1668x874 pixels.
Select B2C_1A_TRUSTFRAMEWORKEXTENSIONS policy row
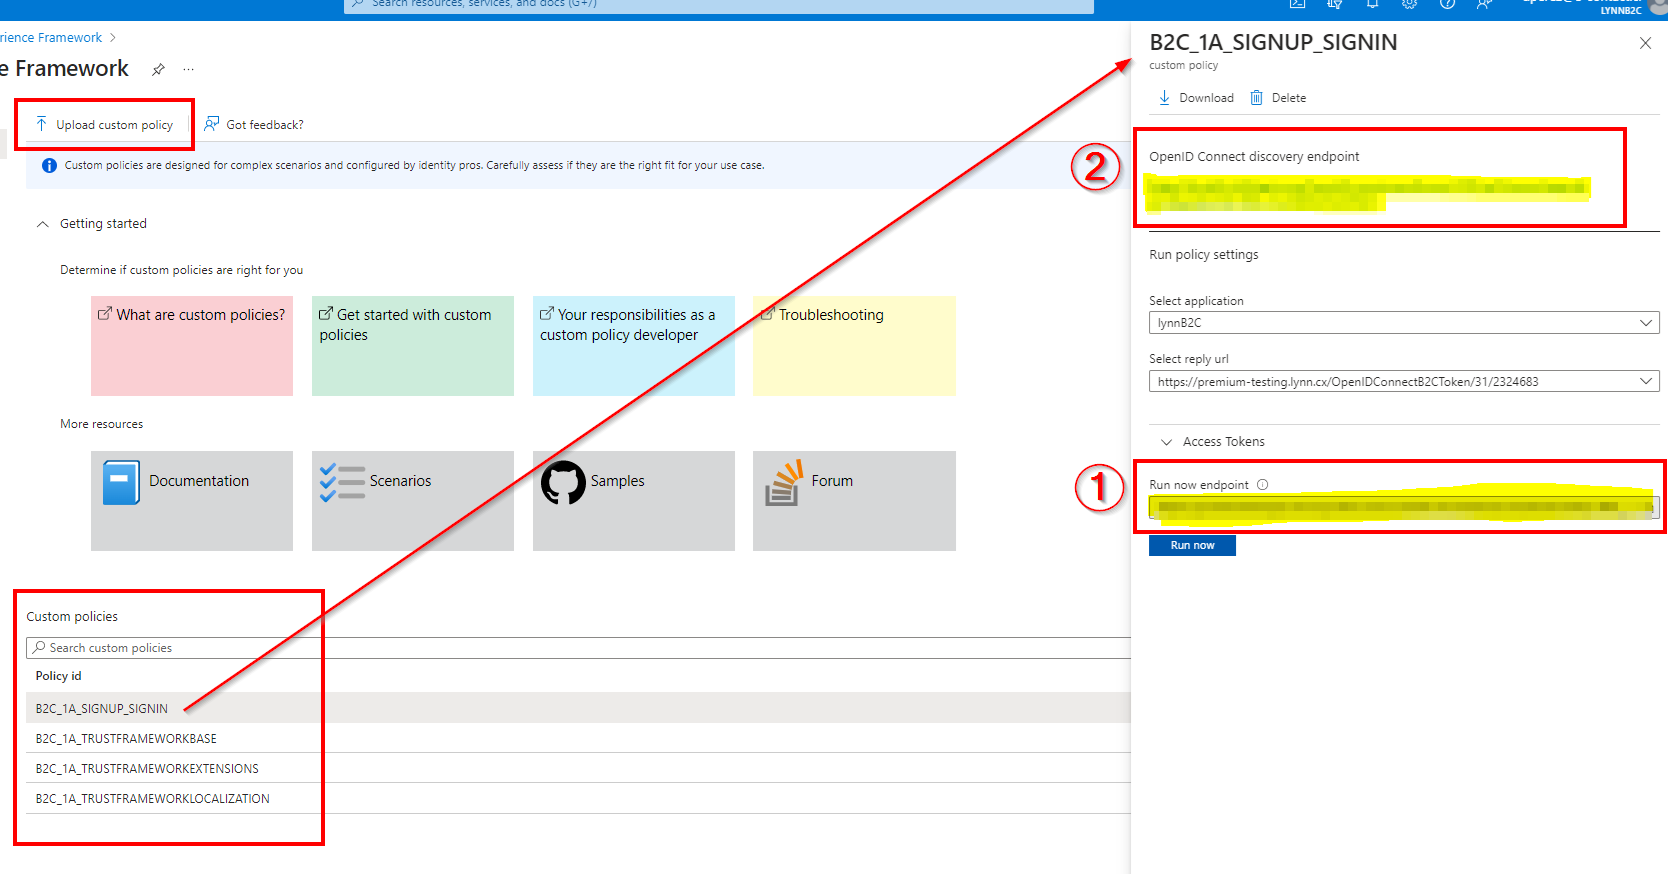pos(147,769)
